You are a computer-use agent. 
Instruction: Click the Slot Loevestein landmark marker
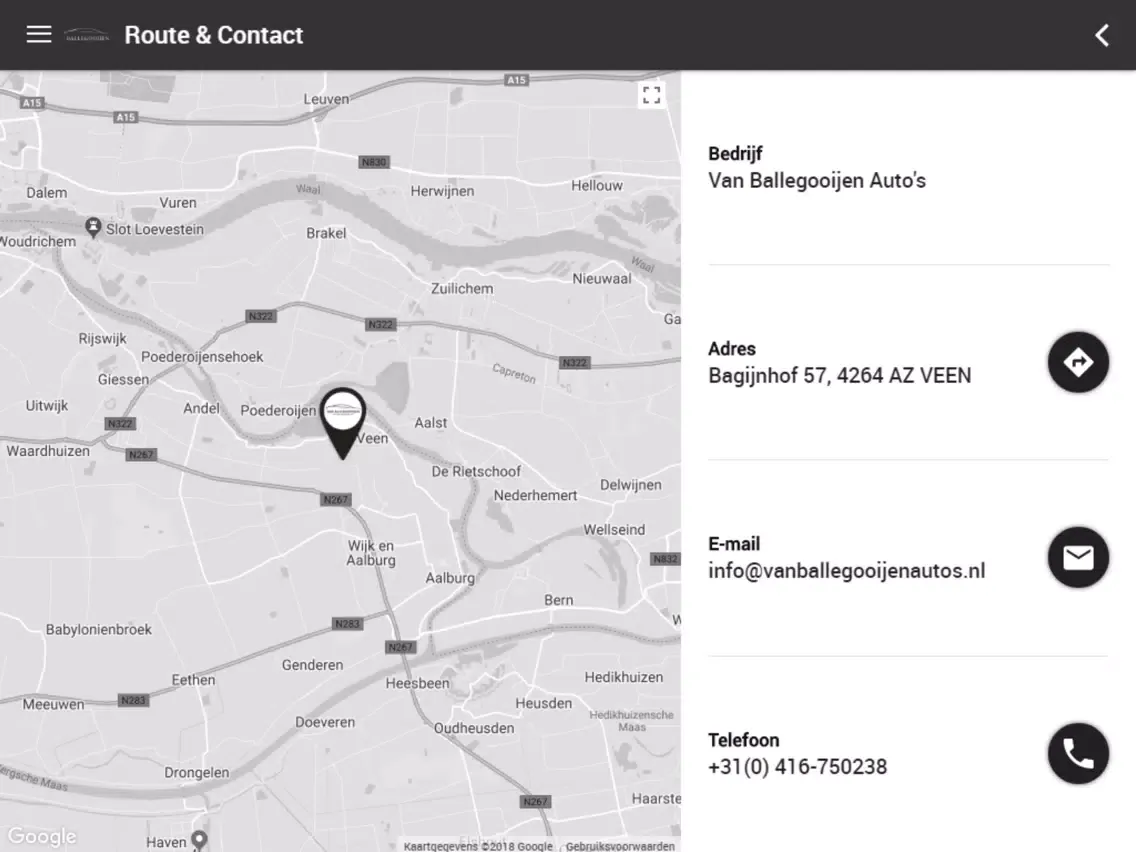tap(93, 227)
